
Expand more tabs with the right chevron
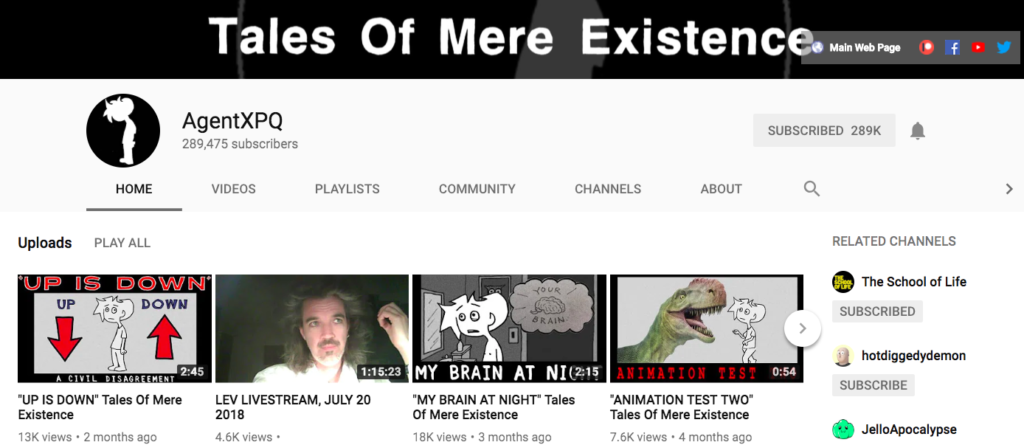[1009, 189]
